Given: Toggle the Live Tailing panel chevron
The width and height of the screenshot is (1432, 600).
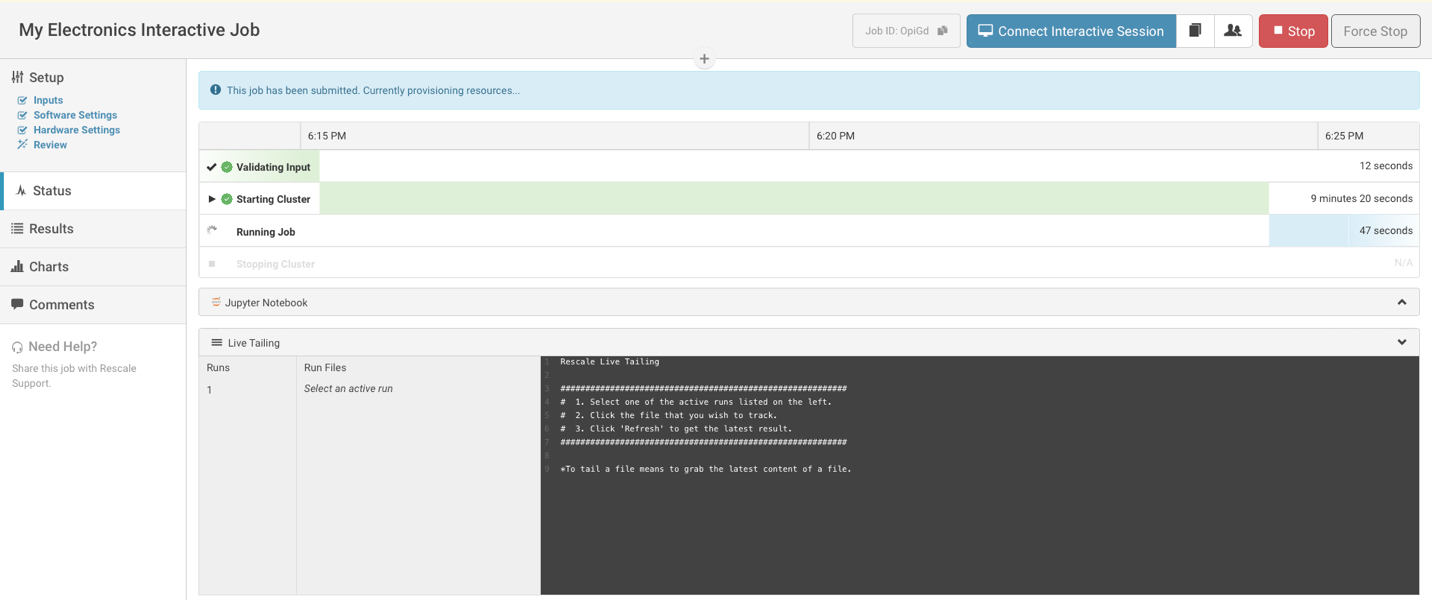Looking at the screenshot, I should pyautogui.click(x=1401, y=343).
